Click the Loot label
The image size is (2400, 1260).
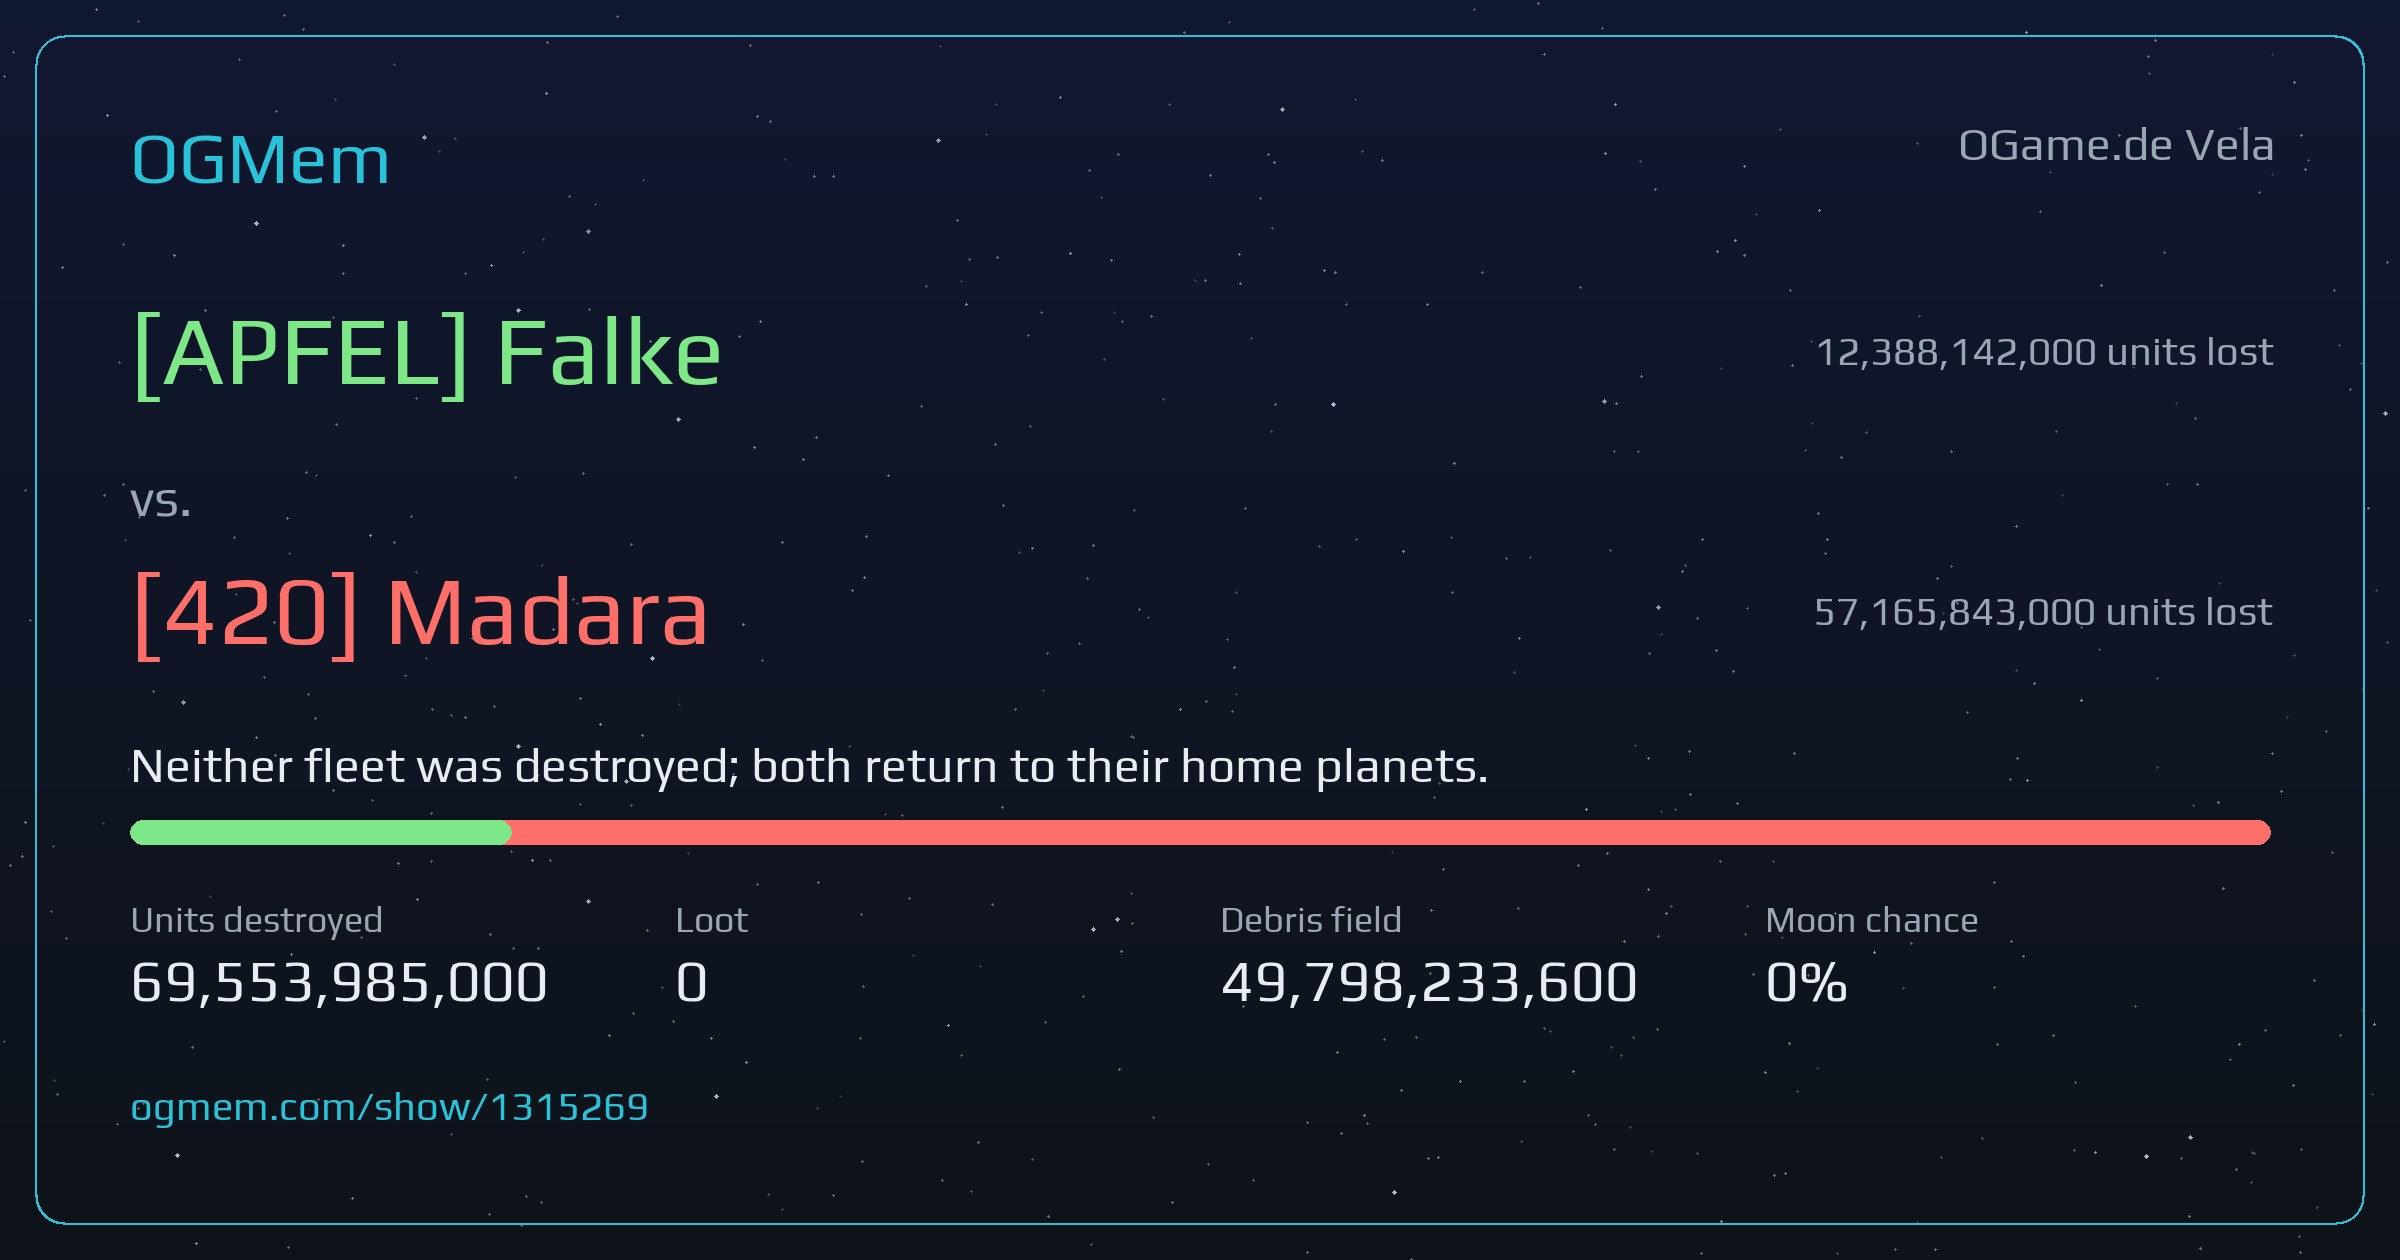click(711, 920)
